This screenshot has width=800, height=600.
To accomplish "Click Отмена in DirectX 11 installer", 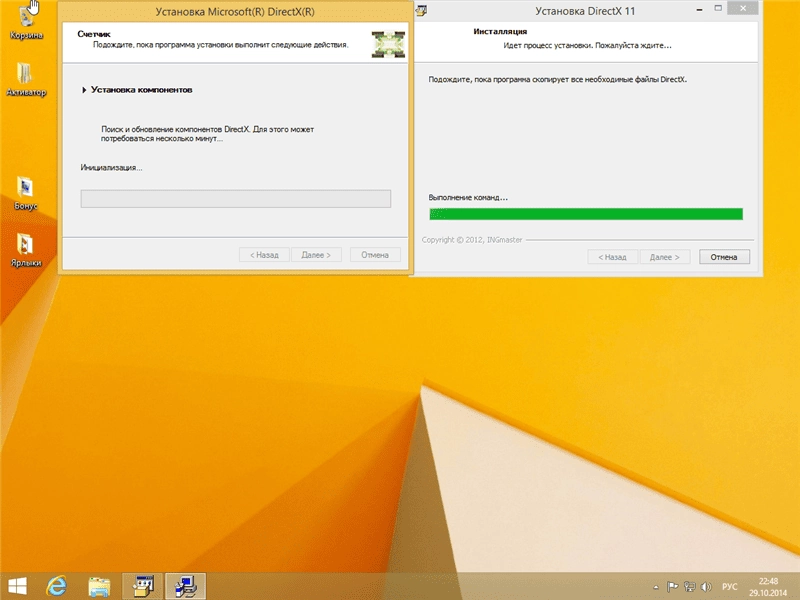I will [x=724, y=257].
